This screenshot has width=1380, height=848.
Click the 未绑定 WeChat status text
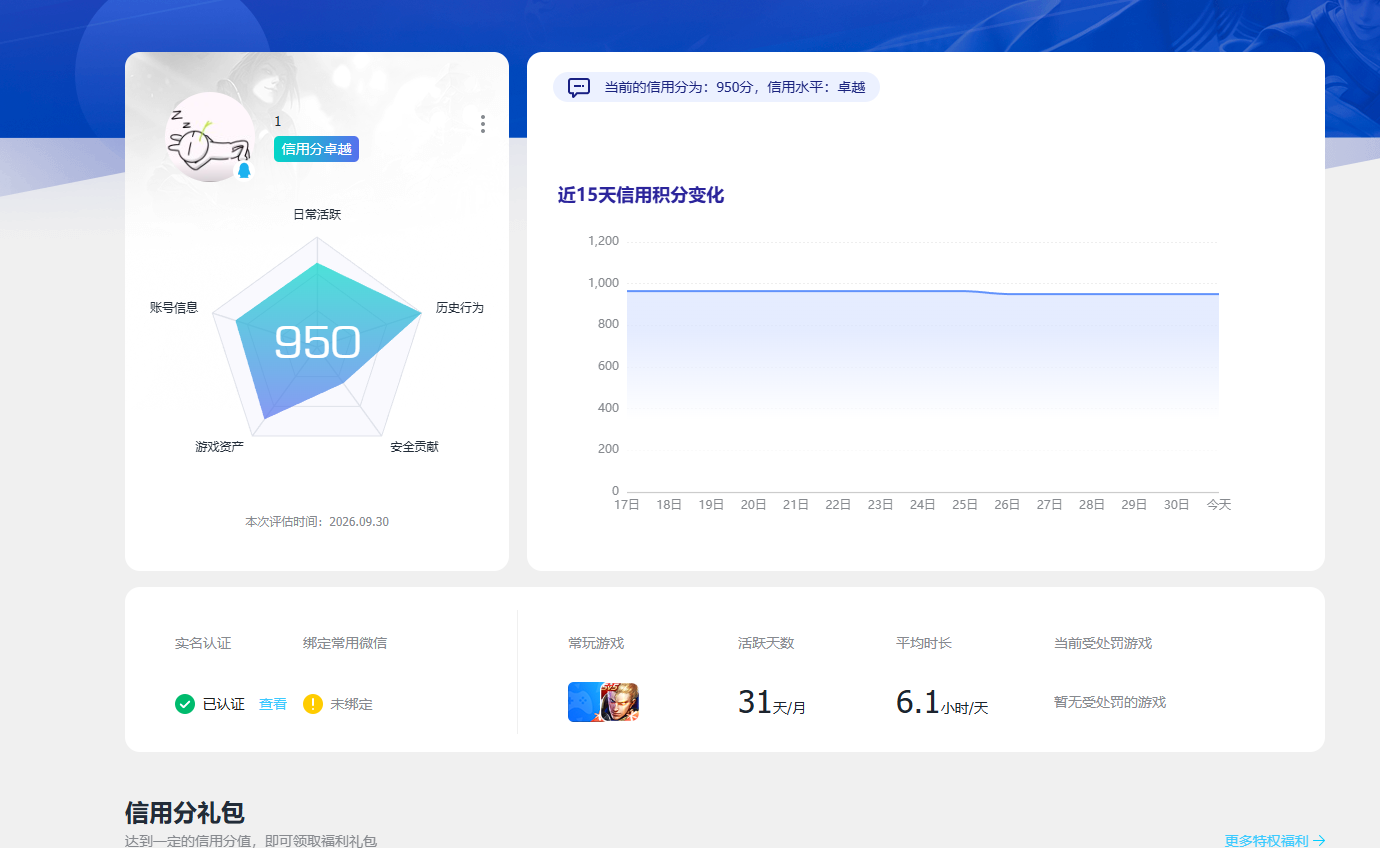pyautogui.click(x=352, y=704)
